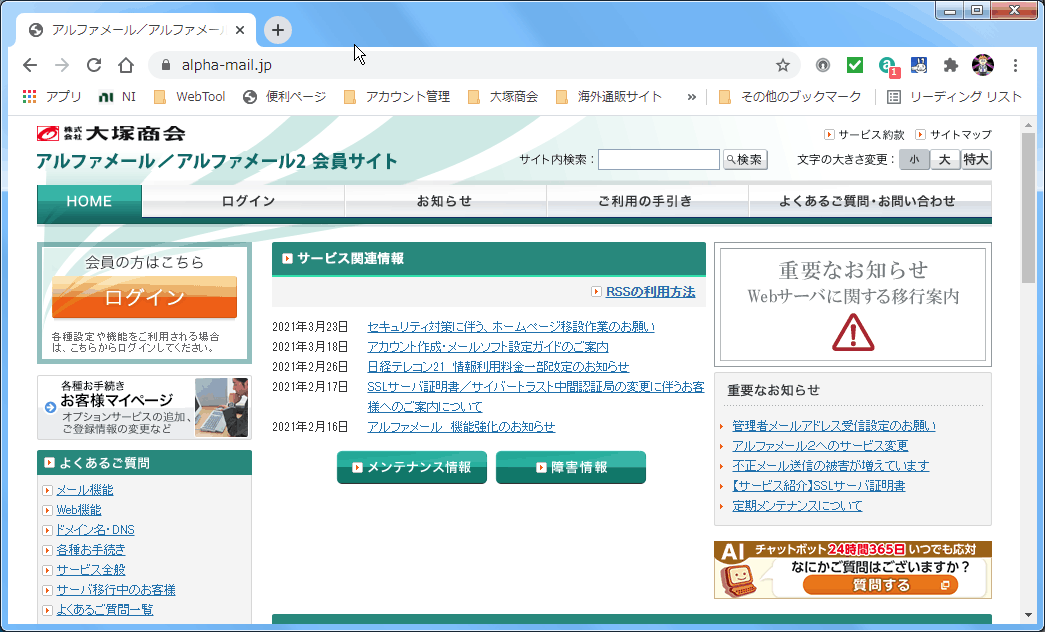
Task: Go back with the browser back arrow
Action: [x=30, y=65]
